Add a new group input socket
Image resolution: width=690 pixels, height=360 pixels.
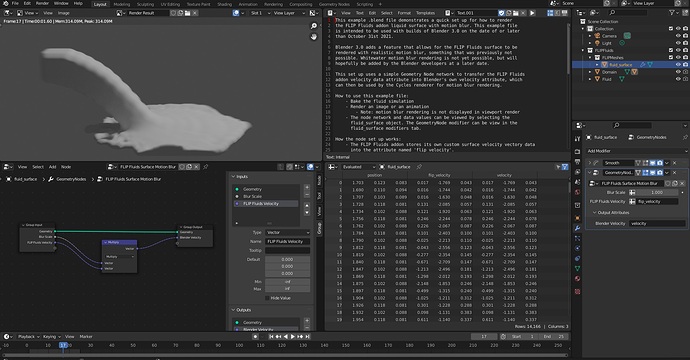tap(307, 187)
